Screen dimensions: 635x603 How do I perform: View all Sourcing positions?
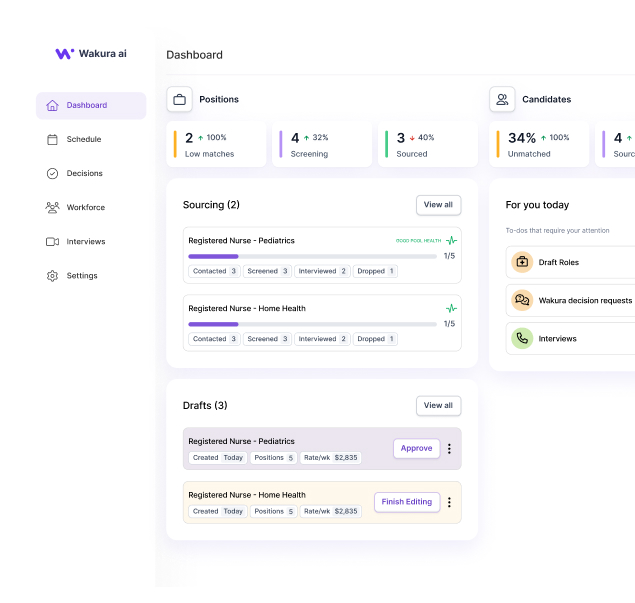click(x=438, y=205)
